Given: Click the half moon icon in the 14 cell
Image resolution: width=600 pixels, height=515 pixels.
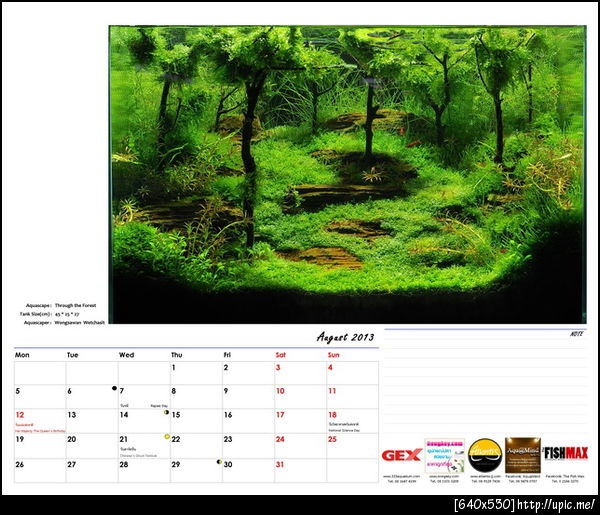Looking at the screenshot, I should coord(166,412).
